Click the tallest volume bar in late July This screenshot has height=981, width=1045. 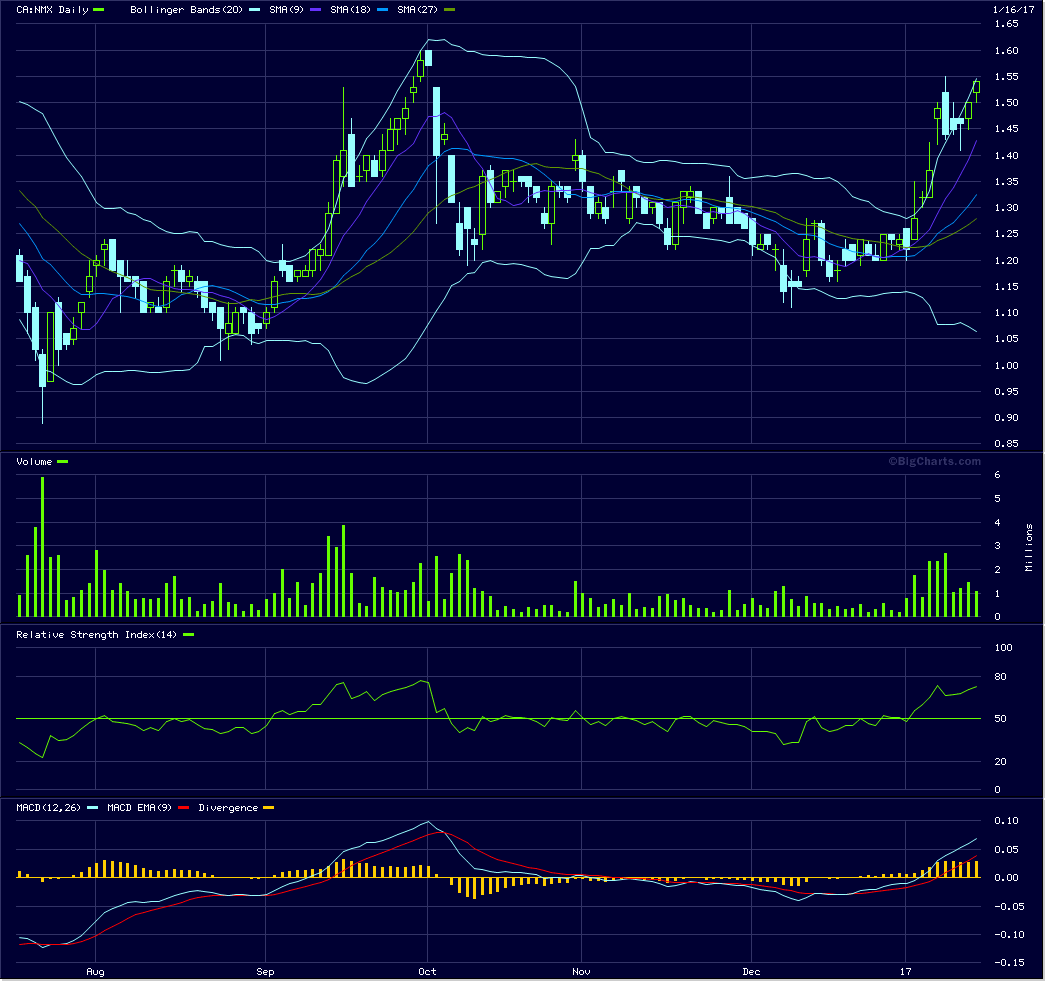[43, 546]
